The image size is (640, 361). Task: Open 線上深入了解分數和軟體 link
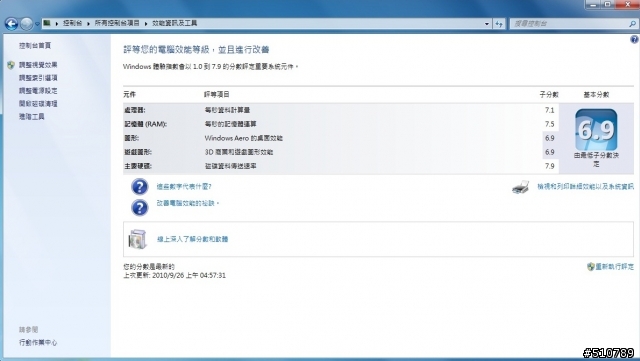click(x=192, y=239)
